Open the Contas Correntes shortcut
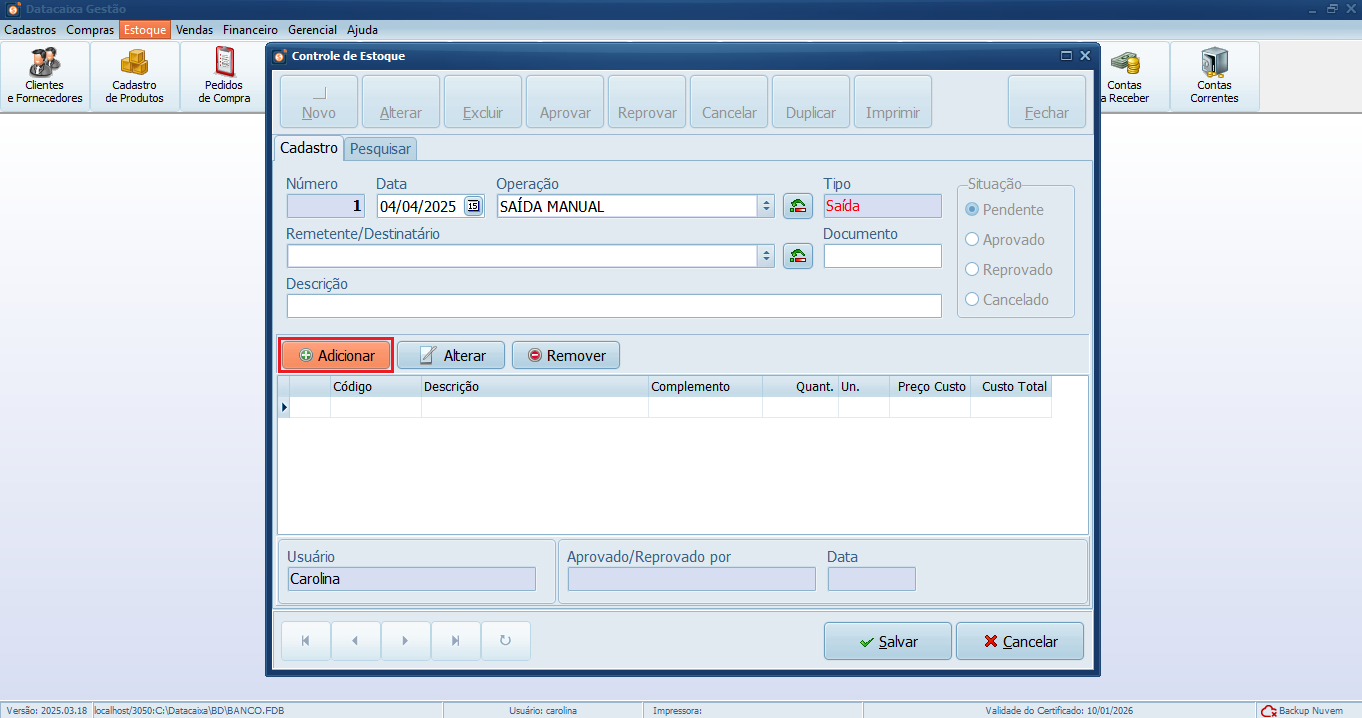 pyautogui.click(x=1214, y=75)
